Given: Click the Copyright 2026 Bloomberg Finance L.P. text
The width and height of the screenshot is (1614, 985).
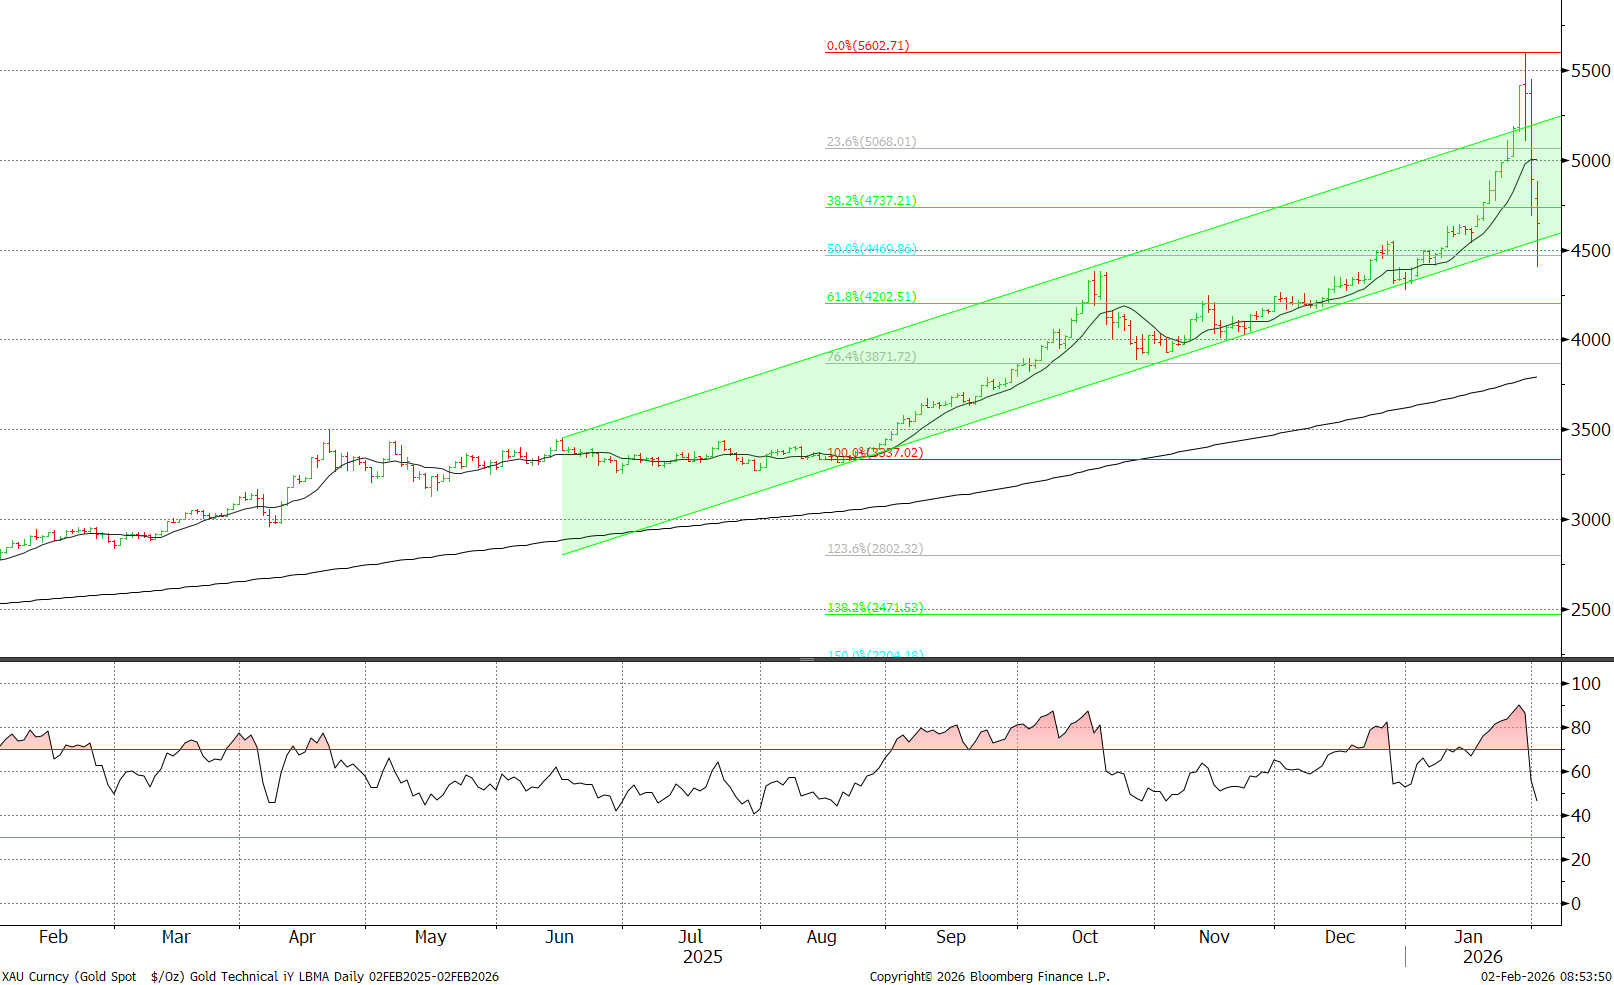Looking at the screenshot, I should (988, 977).
